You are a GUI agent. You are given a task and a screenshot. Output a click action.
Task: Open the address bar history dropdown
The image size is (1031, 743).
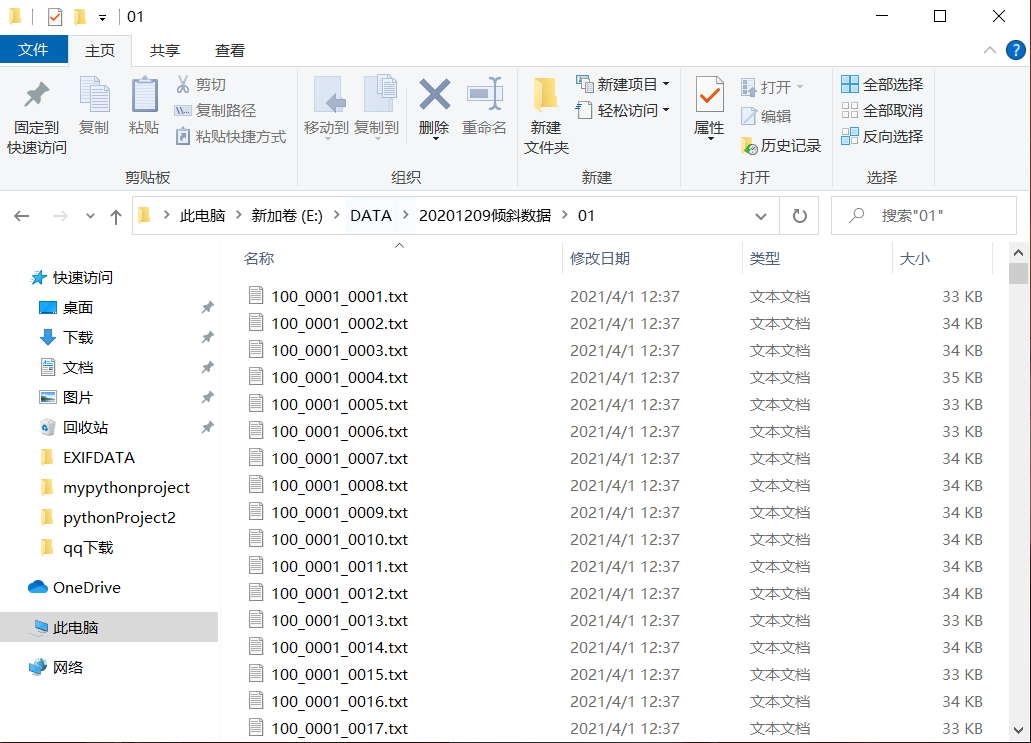(761, 215)
